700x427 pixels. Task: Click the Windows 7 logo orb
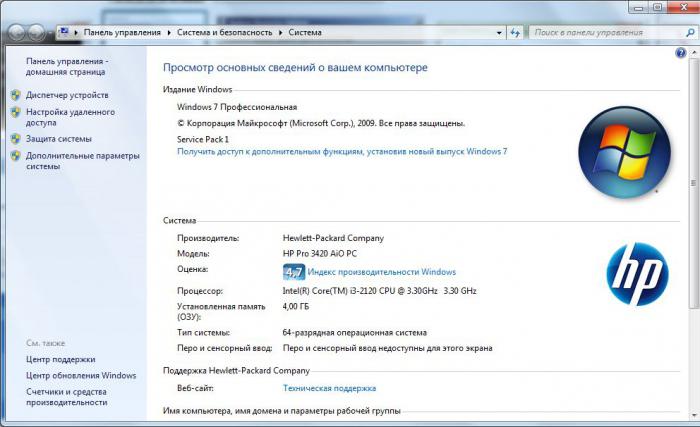tap(624, 152)
